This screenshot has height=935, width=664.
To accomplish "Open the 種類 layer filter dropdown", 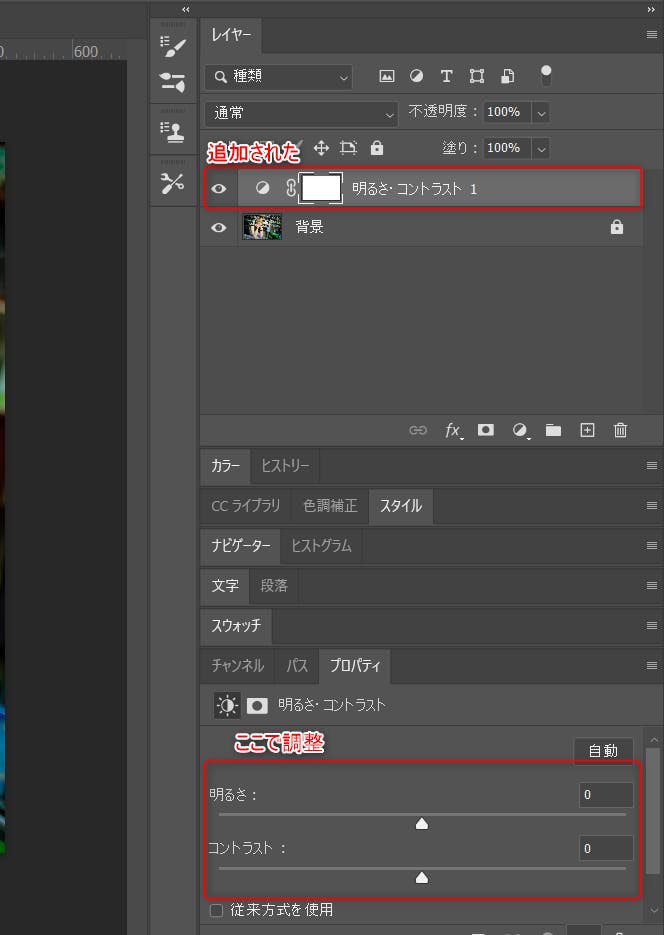I will [279, 76].
